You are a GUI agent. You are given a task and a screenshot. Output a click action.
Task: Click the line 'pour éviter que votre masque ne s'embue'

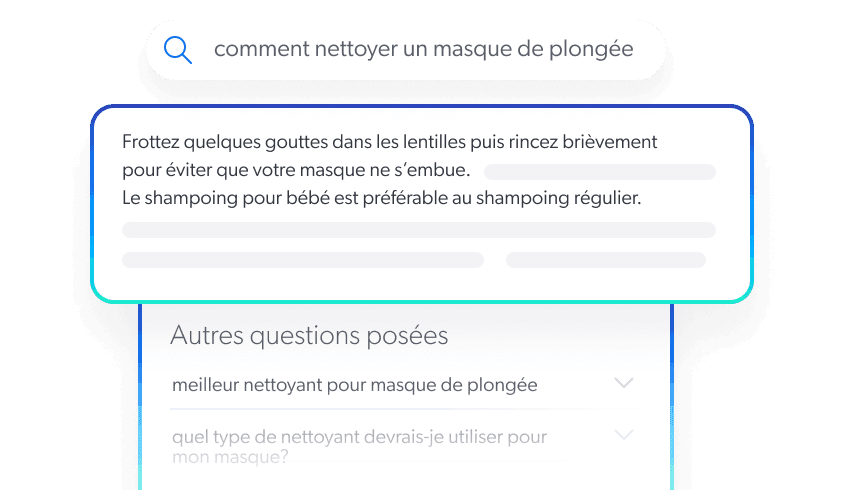point(296,170)
